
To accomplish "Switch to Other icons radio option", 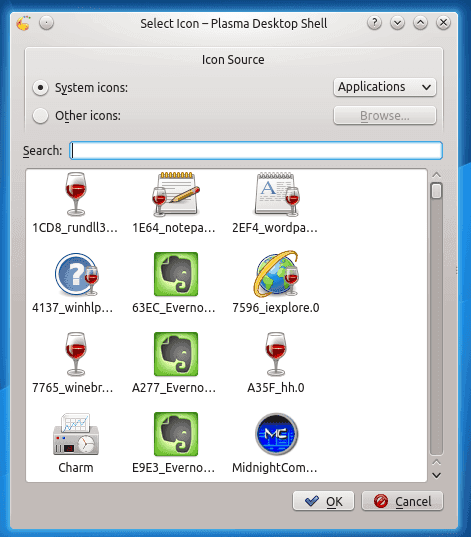I will coord(40,116).
